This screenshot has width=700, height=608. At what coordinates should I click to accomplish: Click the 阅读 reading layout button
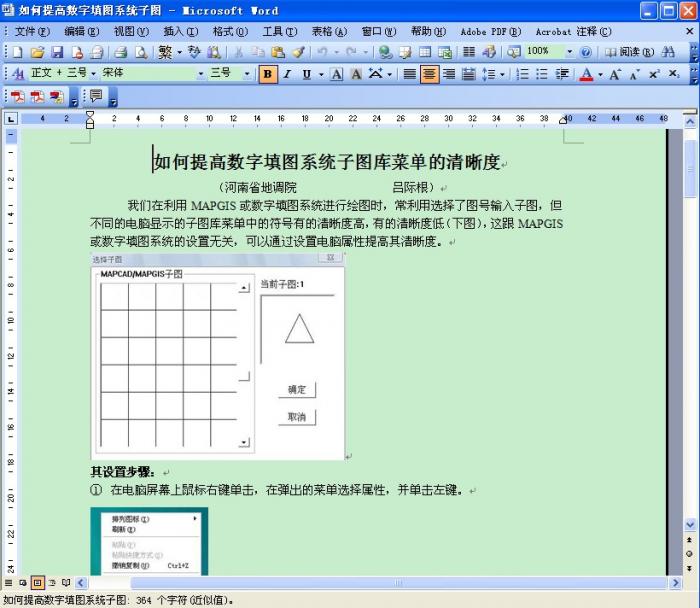tap(628, 52)
